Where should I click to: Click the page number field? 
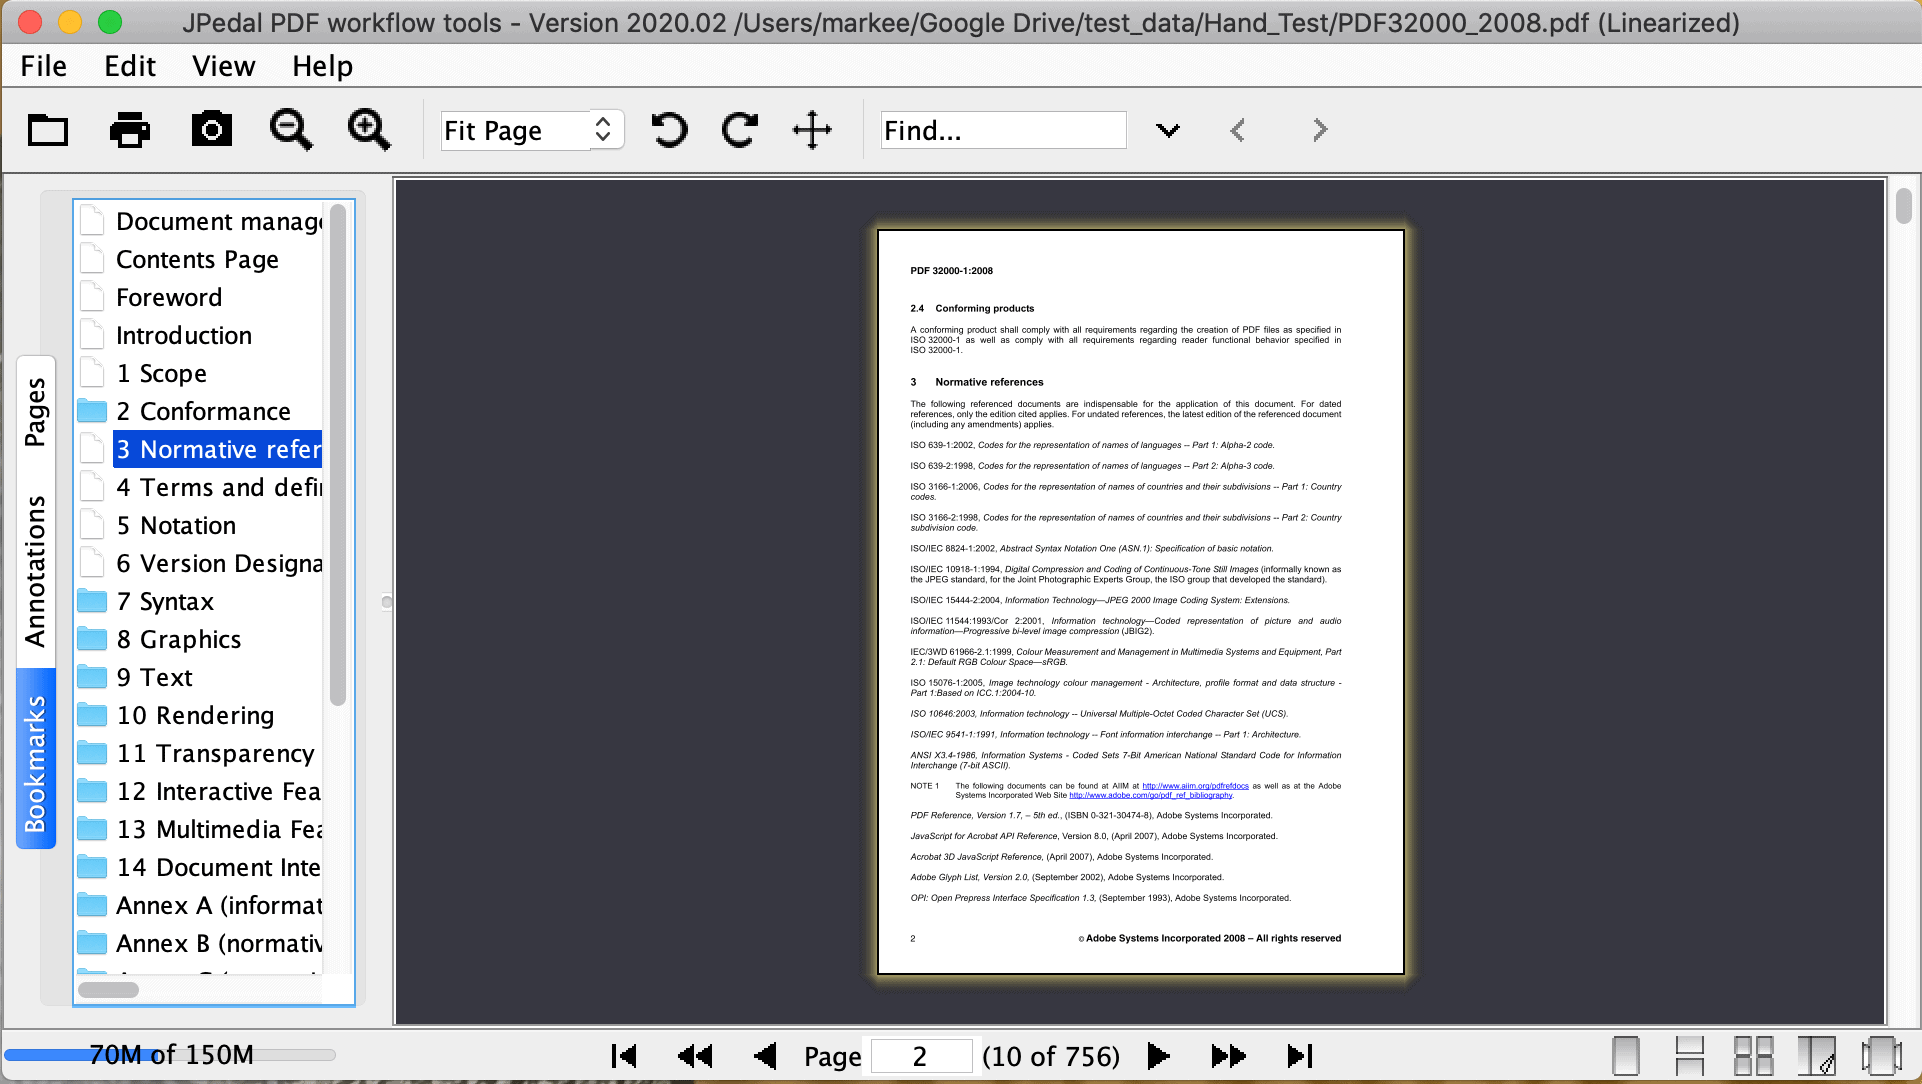[x=921, y=1056]
